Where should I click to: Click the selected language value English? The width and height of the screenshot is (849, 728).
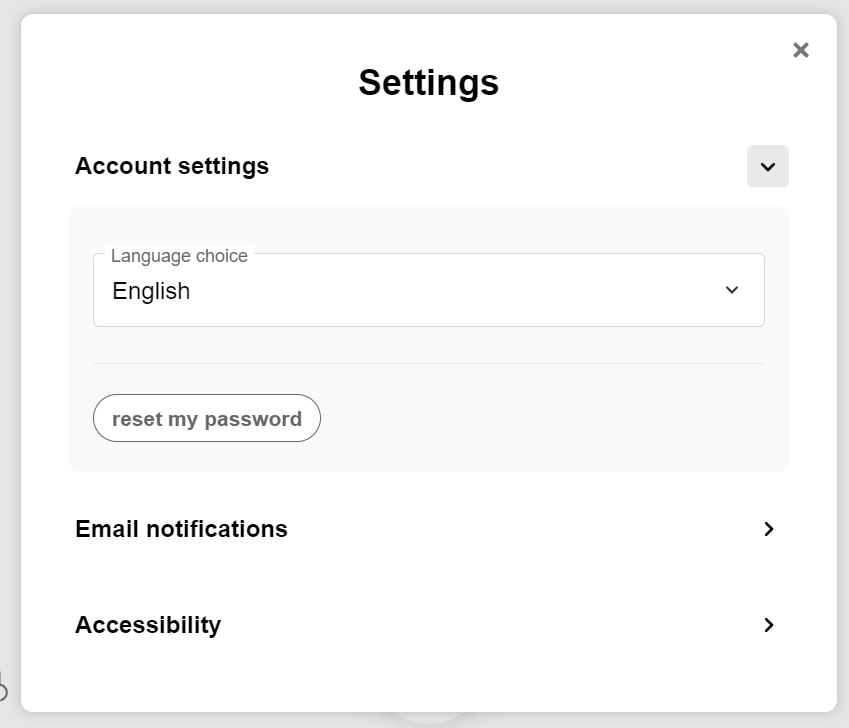point(151,291)
